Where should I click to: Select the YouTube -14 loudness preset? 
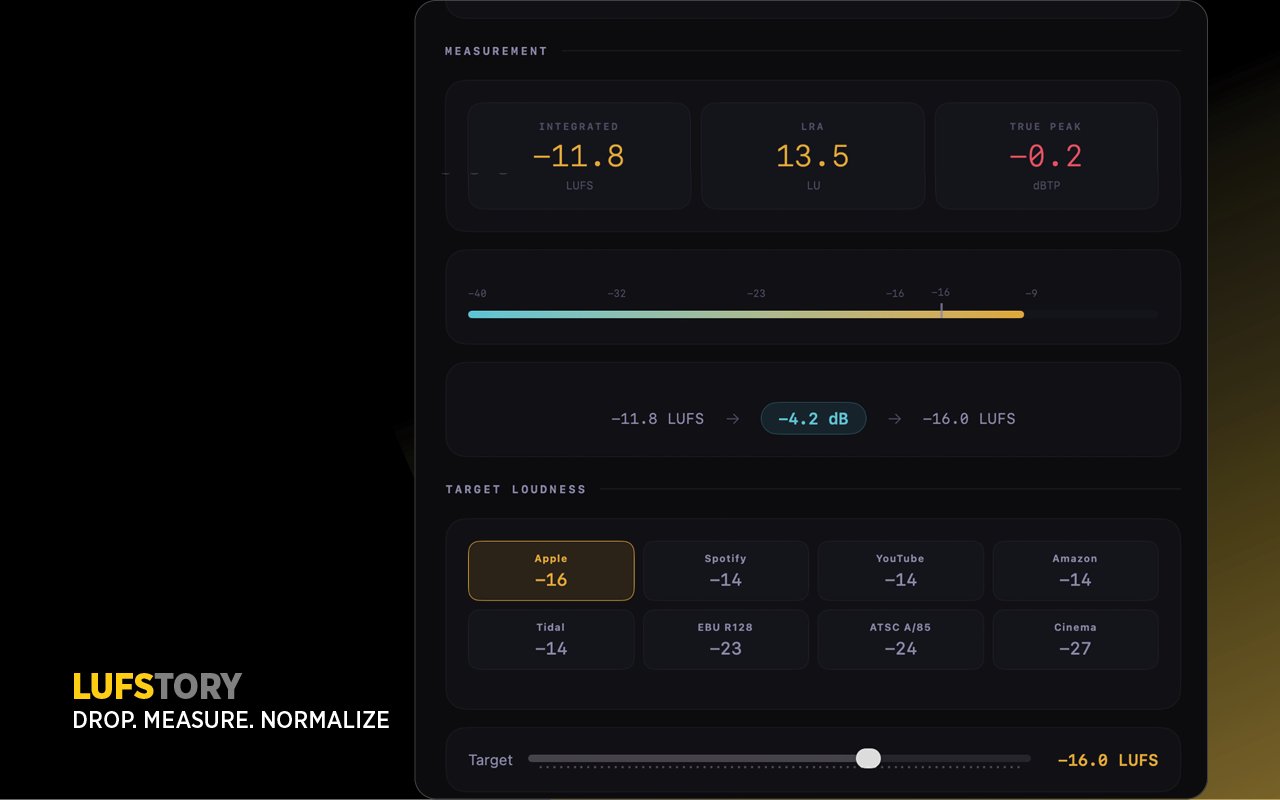point(899,570)
